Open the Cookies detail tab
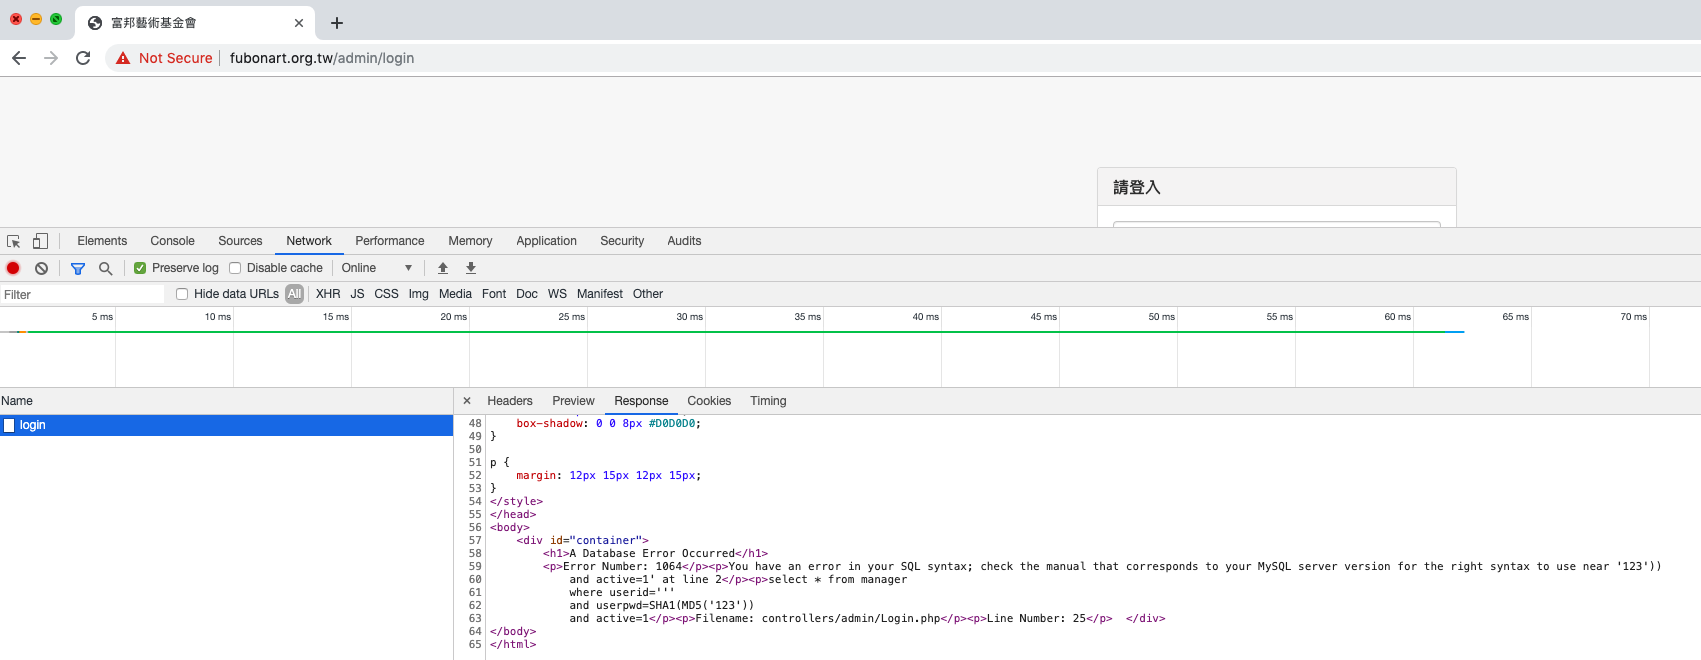This screenshot has width=1701, height=660. coord(709,401)
